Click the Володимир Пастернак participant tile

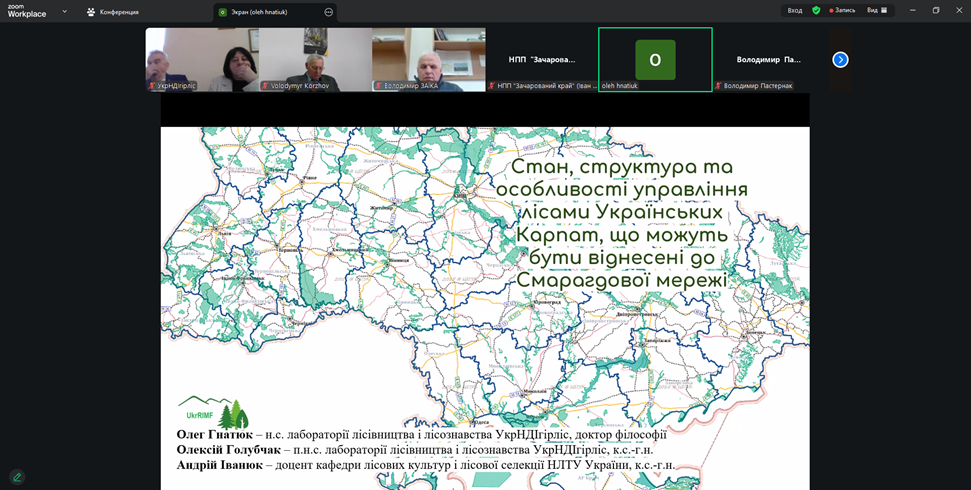pos(768,59)
